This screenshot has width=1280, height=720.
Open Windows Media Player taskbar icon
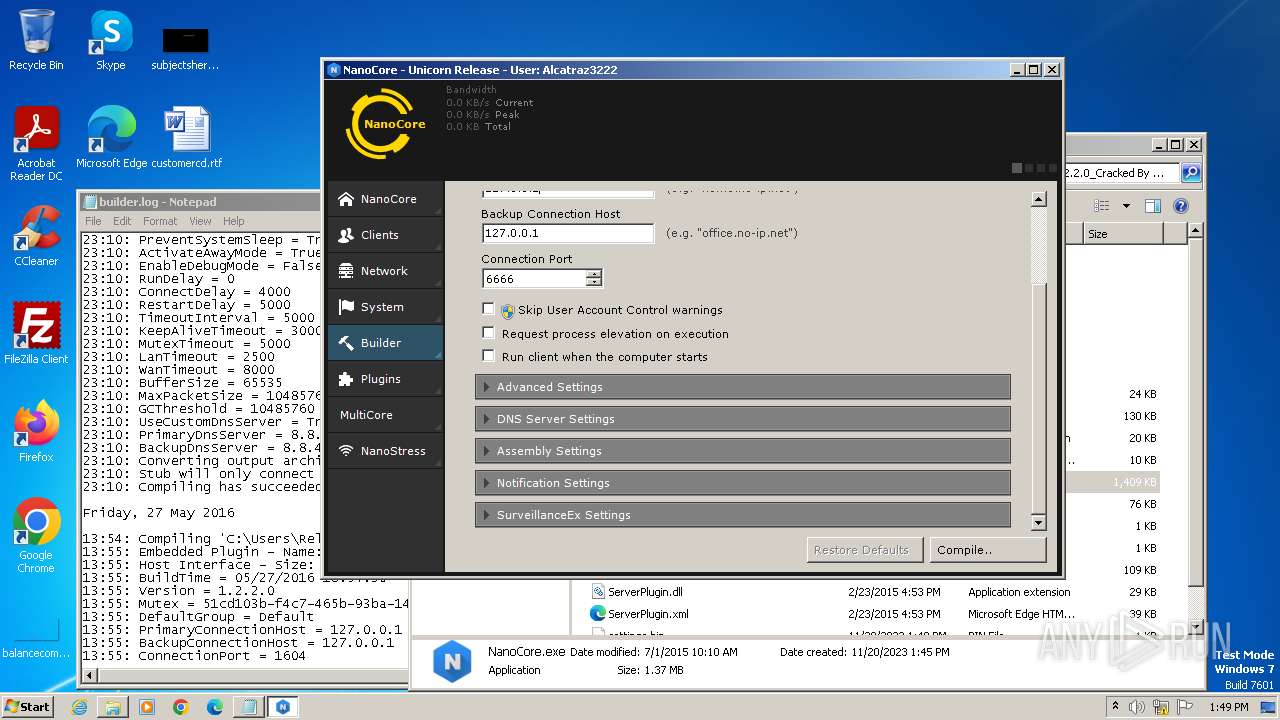coord(147,707)
